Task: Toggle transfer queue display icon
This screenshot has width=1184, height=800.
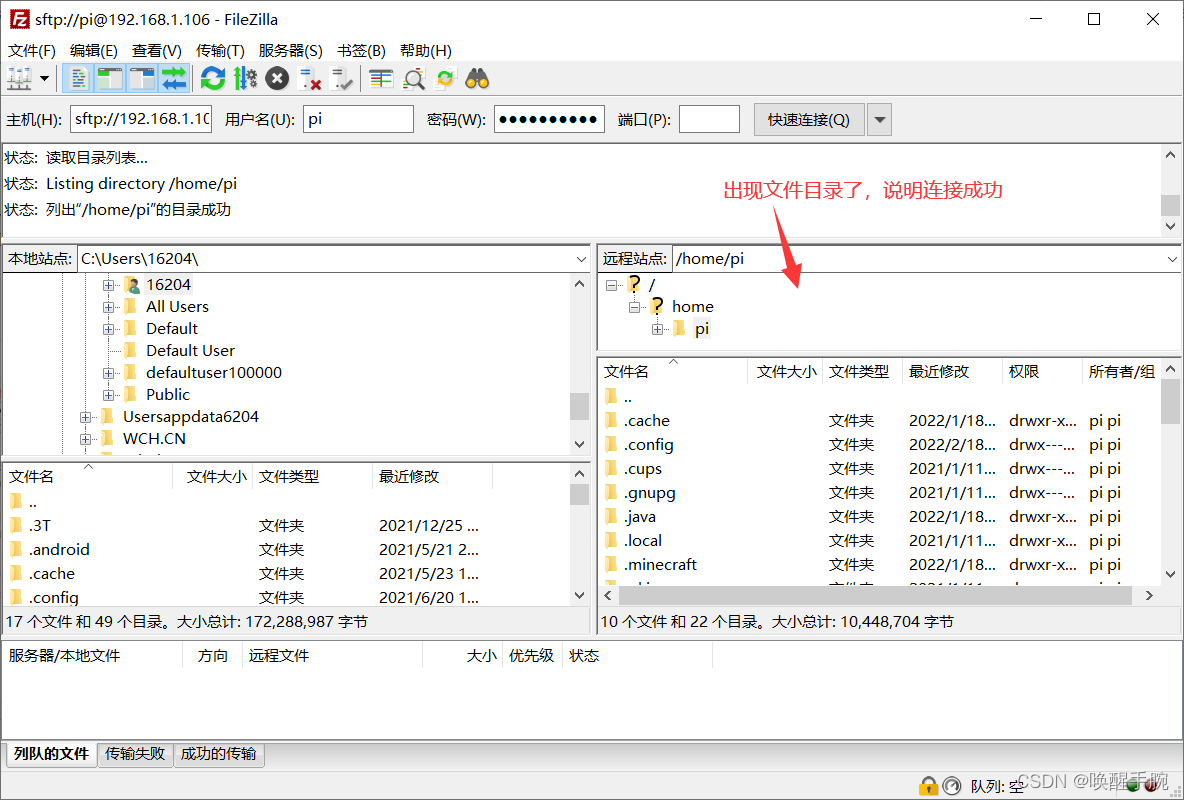Action: [174, 79]
